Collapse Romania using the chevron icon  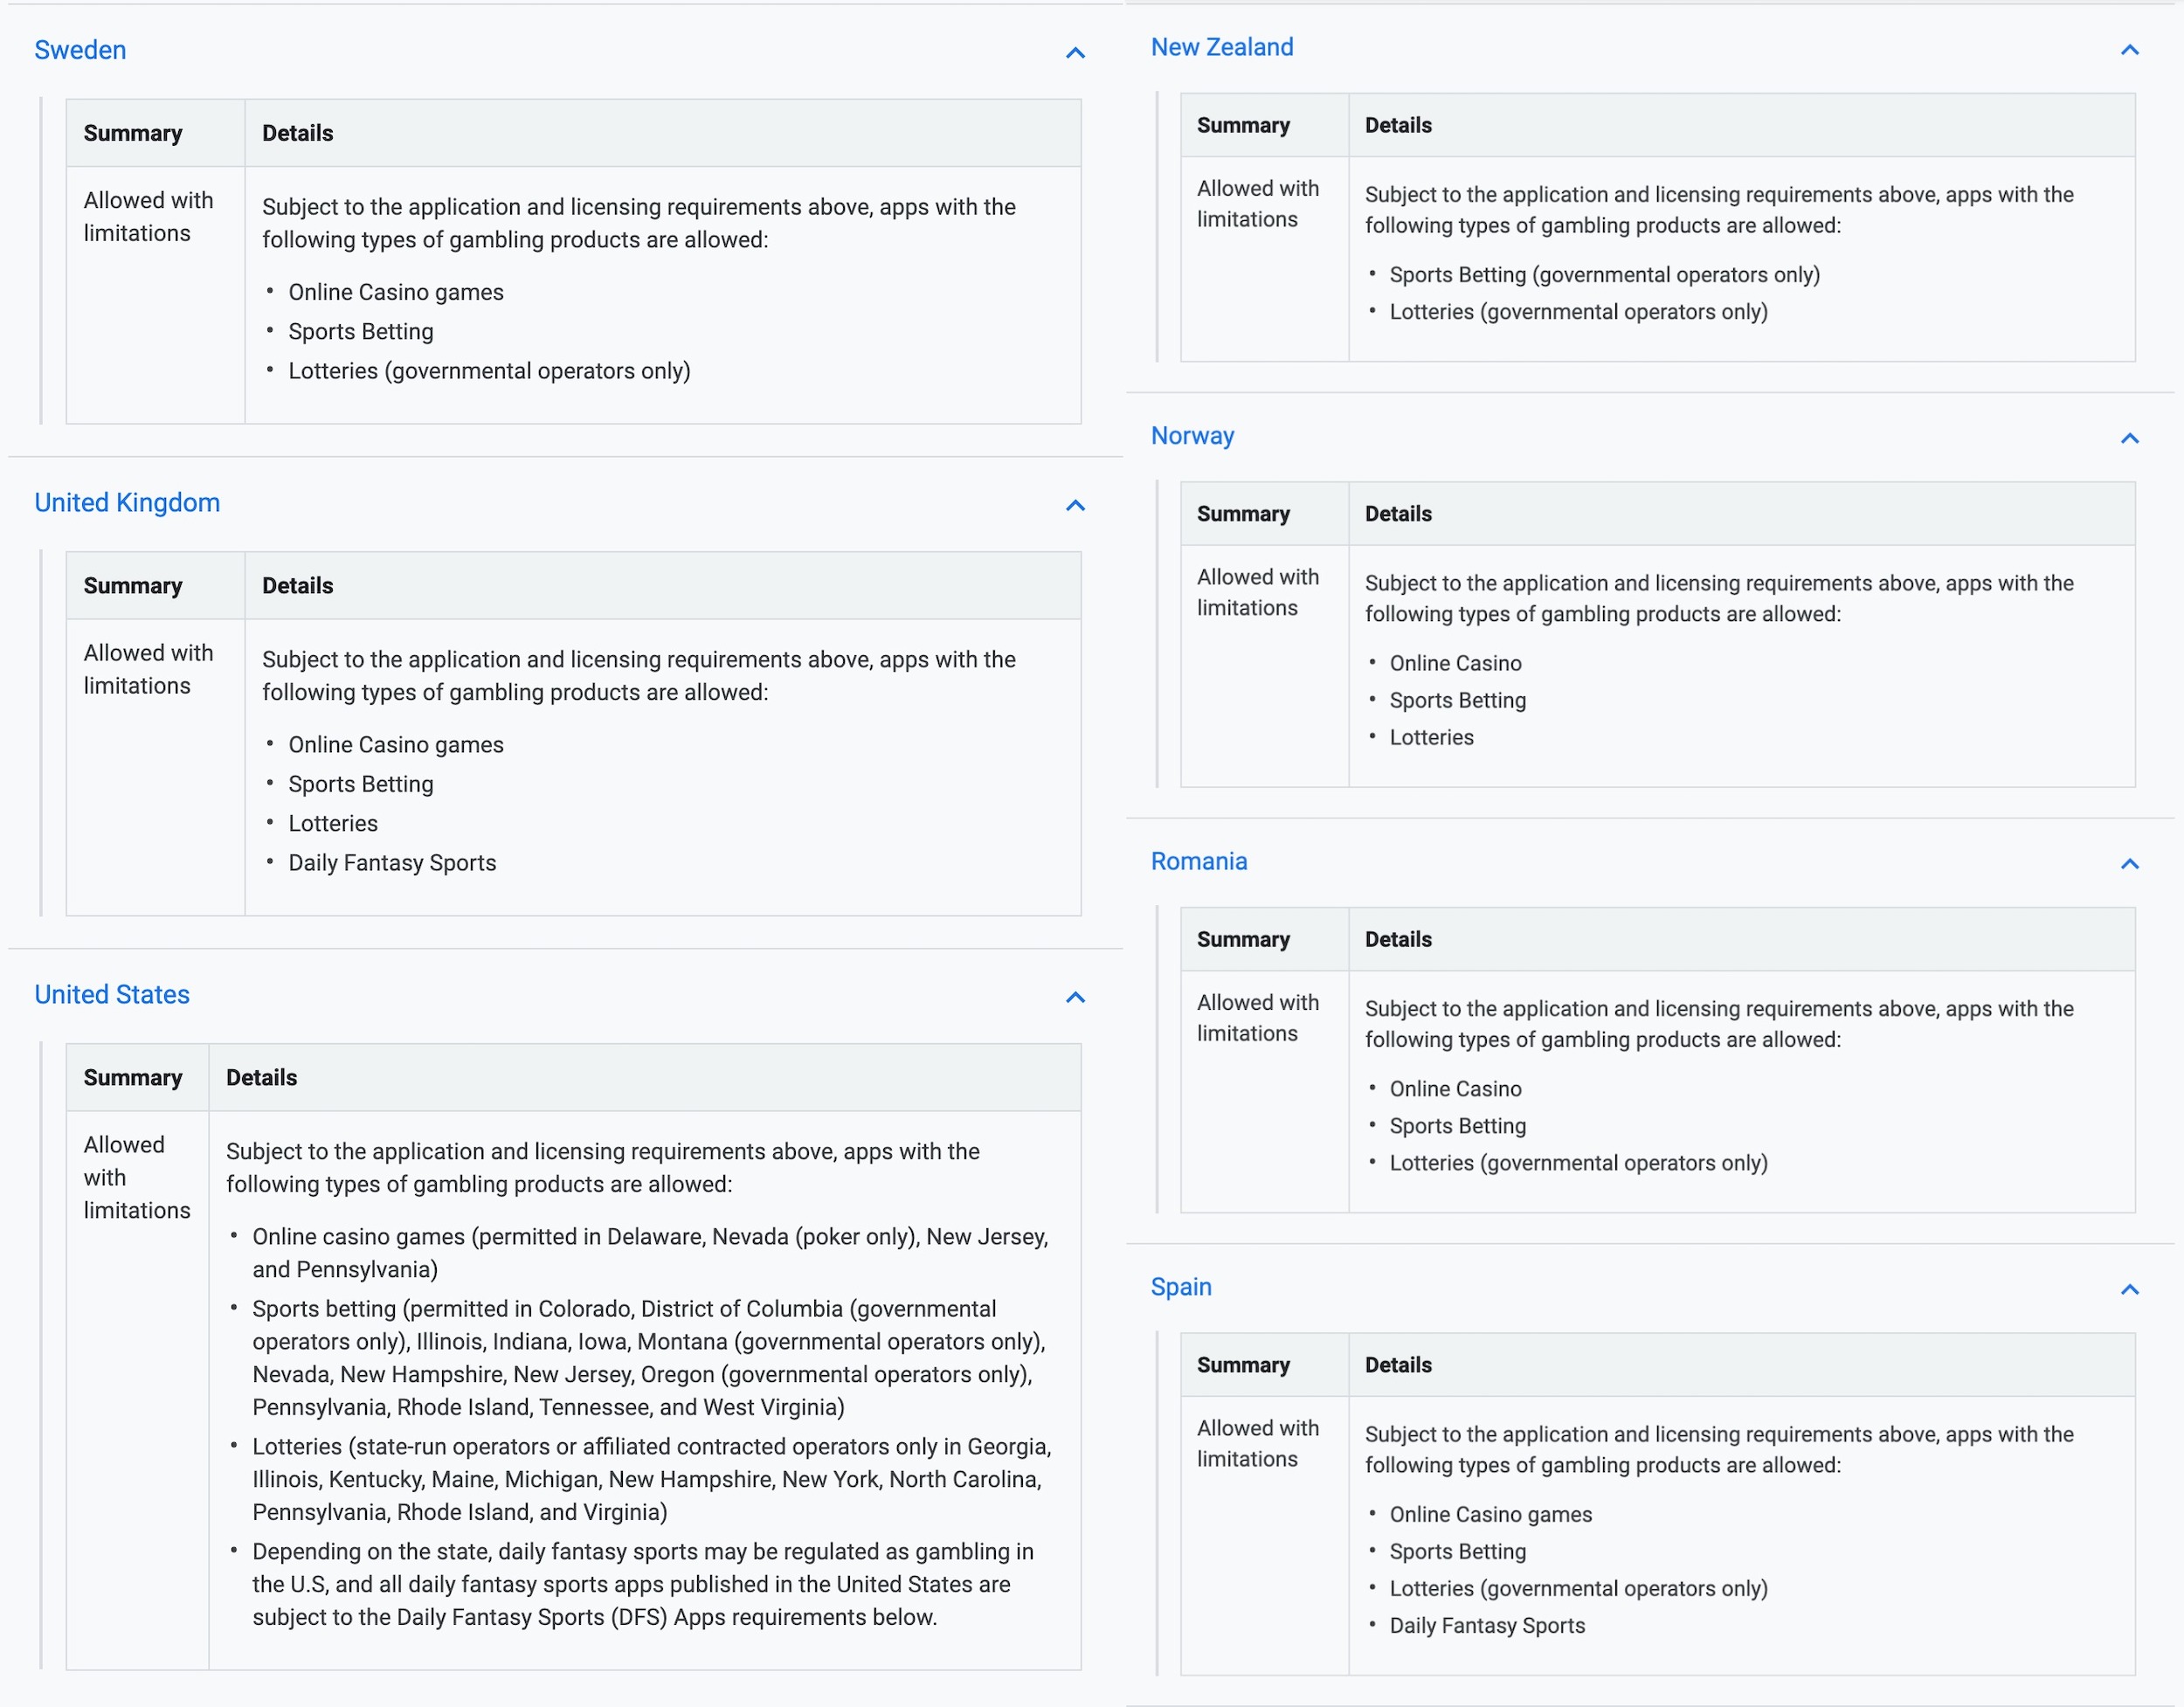[x=2129, y=864]
